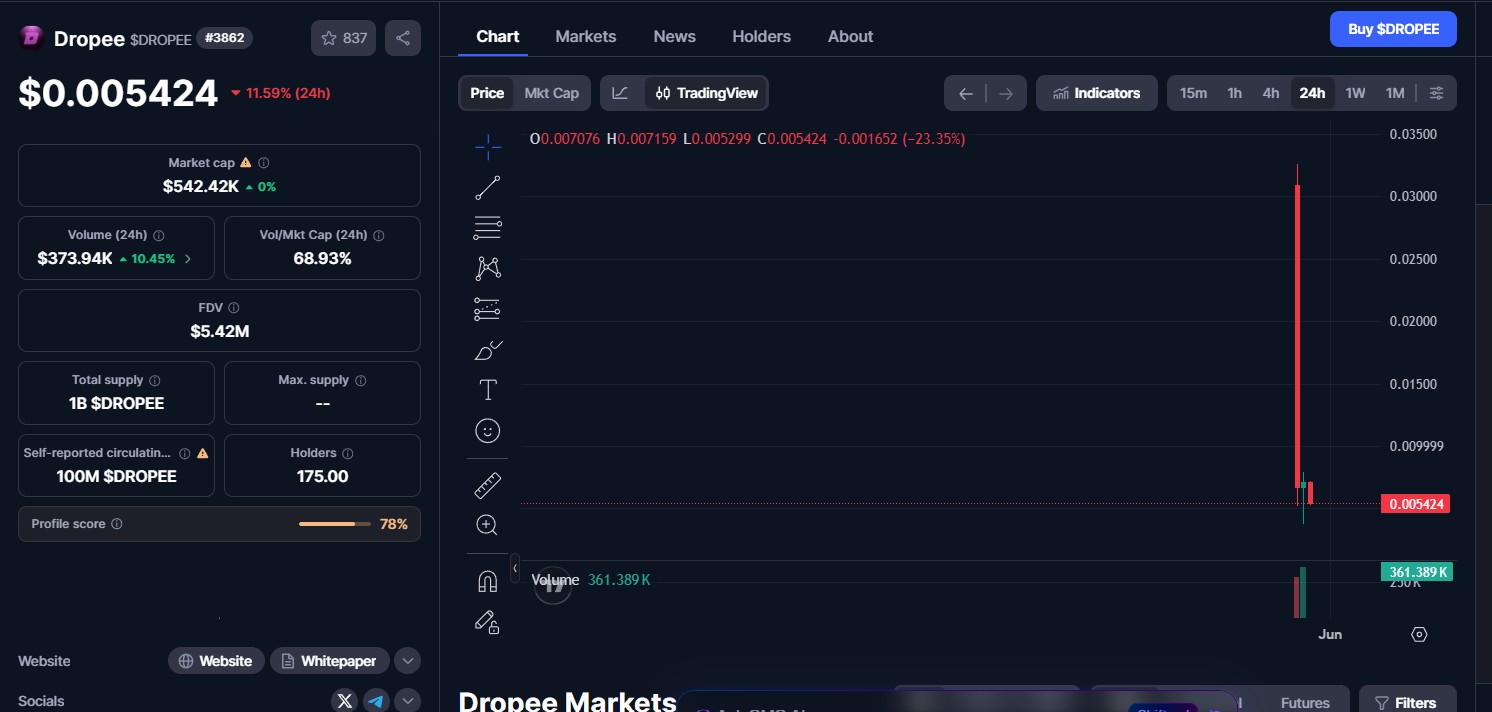The height and width of the screenshot is (712, 1492).
Task: Click the Dropee coin logo
Action: (x=31, y=37)
